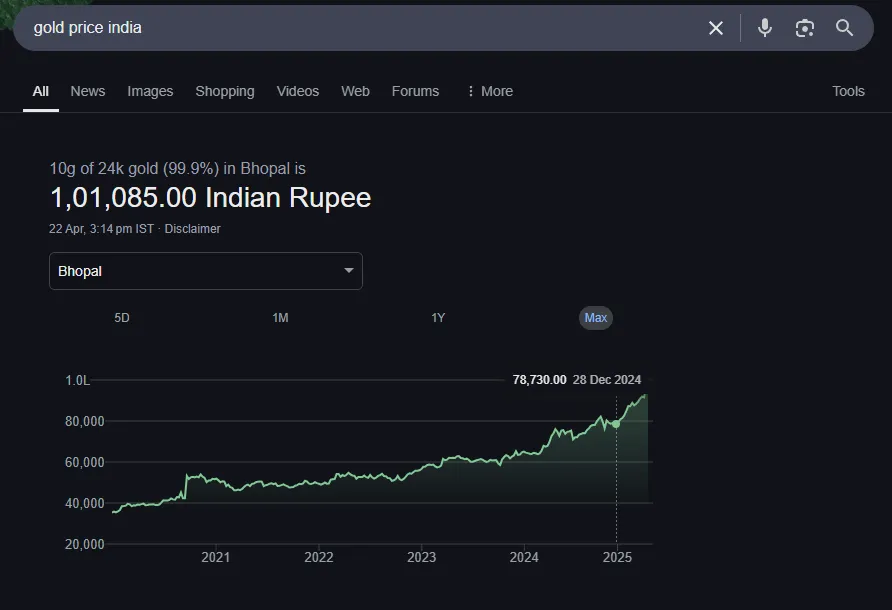
Task: Click the 28 Dec 2024 data point on chart
Action: [x=616, y=424]
